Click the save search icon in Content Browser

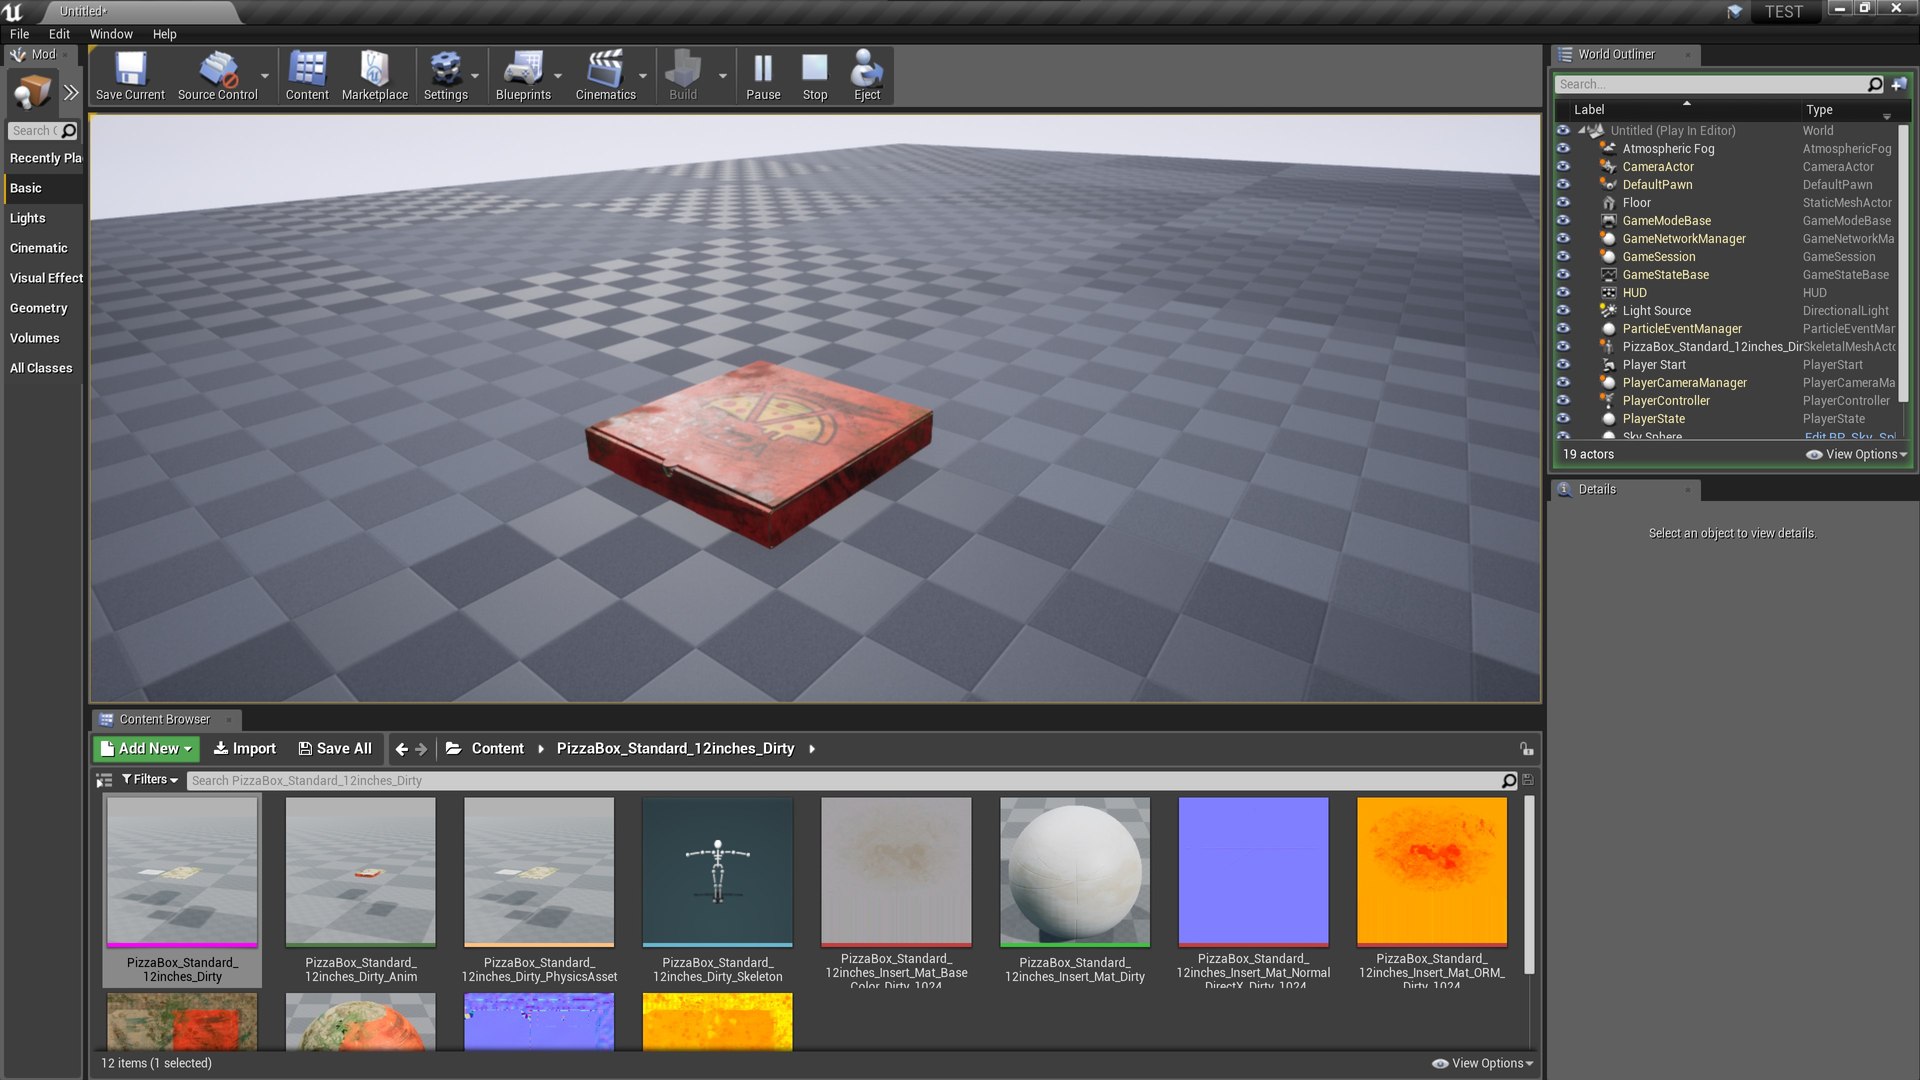pyautogui.click(x=1527, y=780)
